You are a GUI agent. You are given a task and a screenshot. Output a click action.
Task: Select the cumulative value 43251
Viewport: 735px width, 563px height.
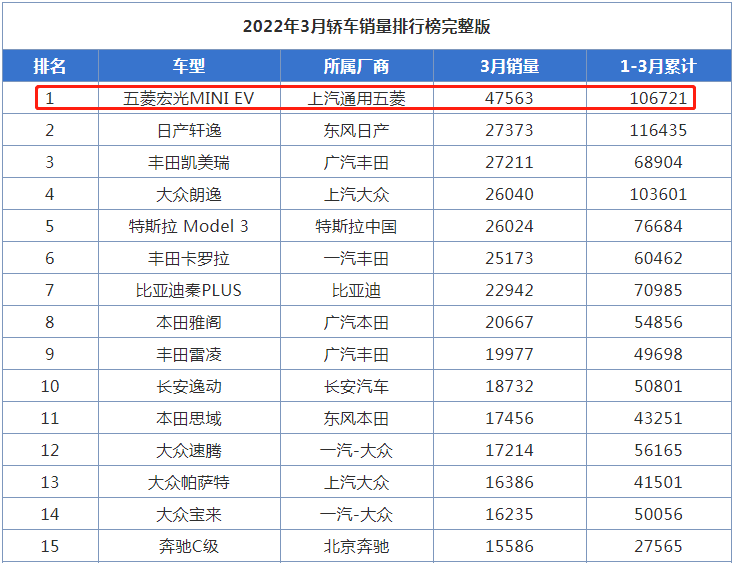(x=658, y=419)
